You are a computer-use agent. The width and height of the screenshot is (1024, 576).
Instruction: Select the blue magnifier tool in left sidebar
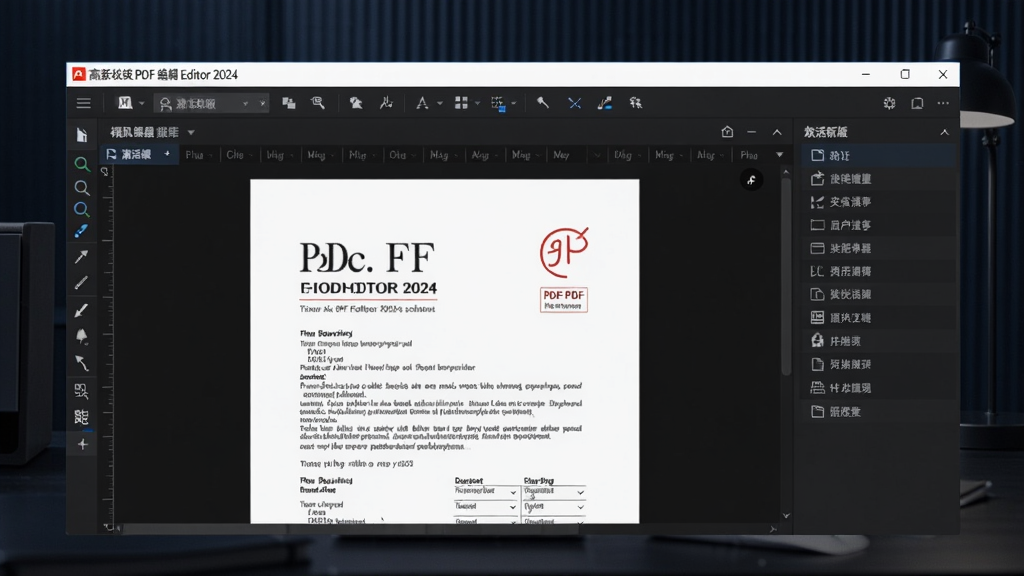tap(82, 210)
